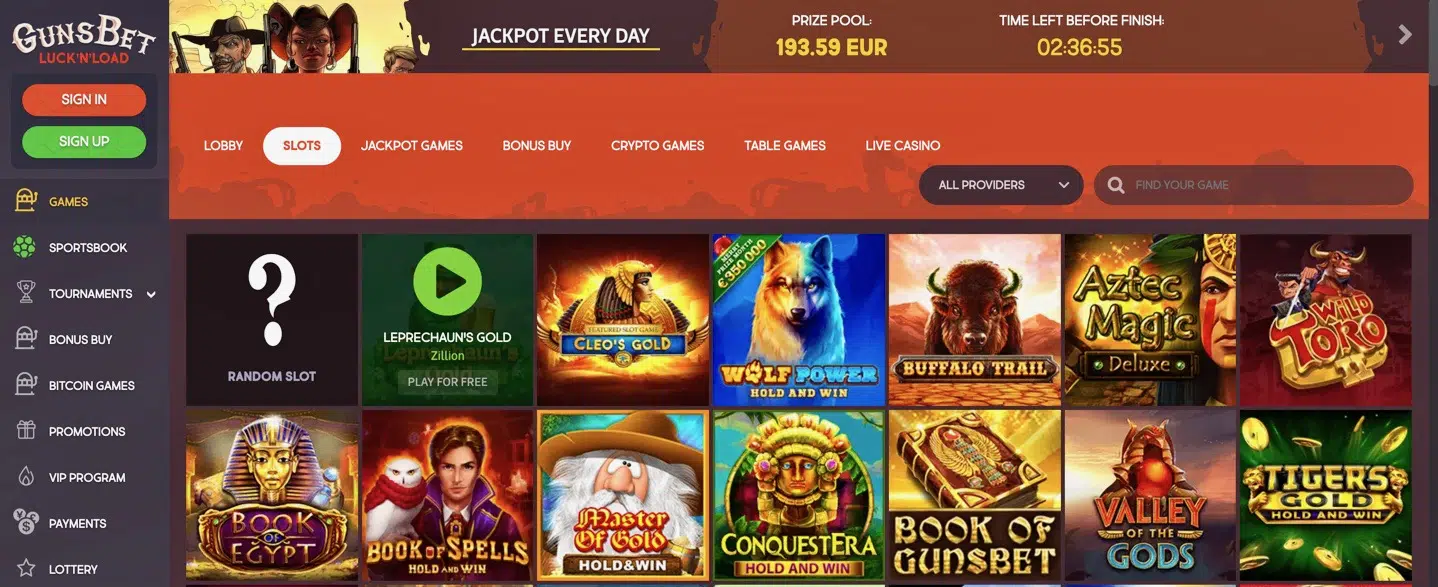Click the magnifier icon in game search
Screen dimensions: 1438x587
(x=1116, y=185)
